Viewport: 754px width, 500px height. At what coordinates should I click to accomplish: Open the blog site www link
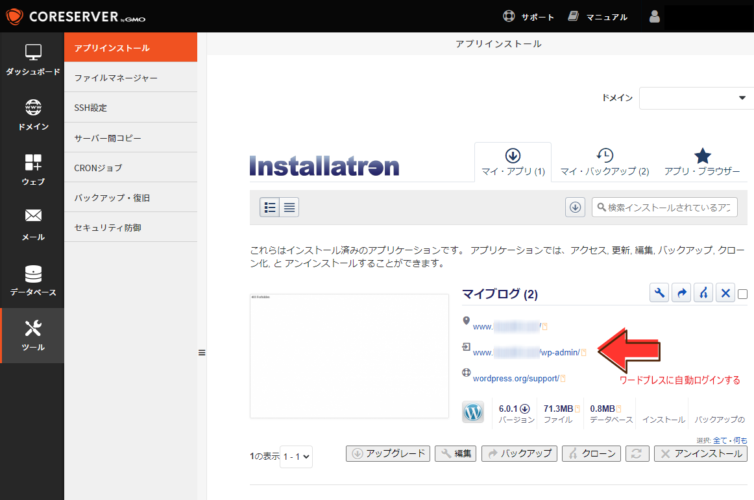[507, 327]
